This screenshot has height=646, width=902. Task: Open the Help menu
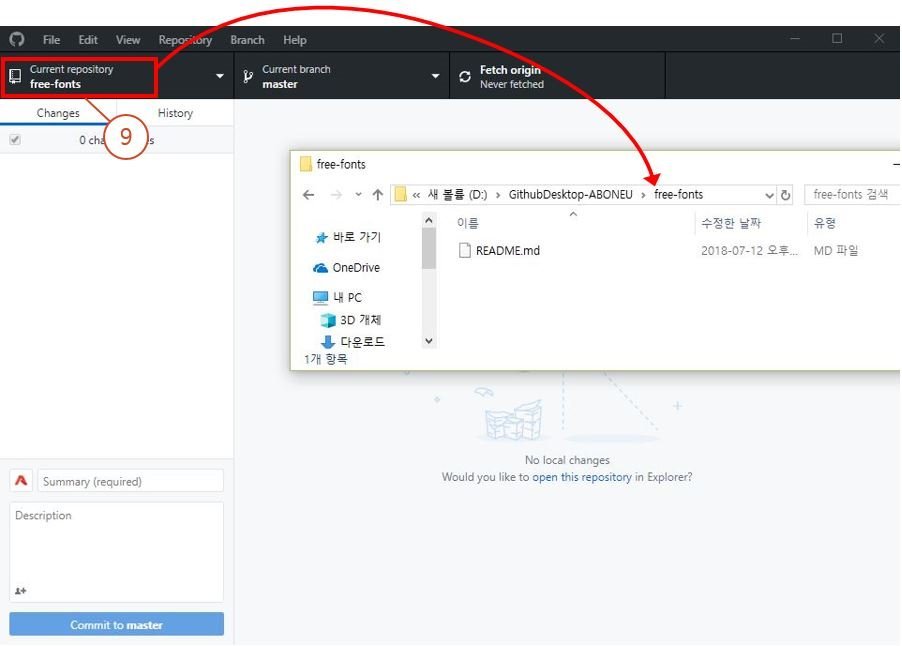(295, 40)
